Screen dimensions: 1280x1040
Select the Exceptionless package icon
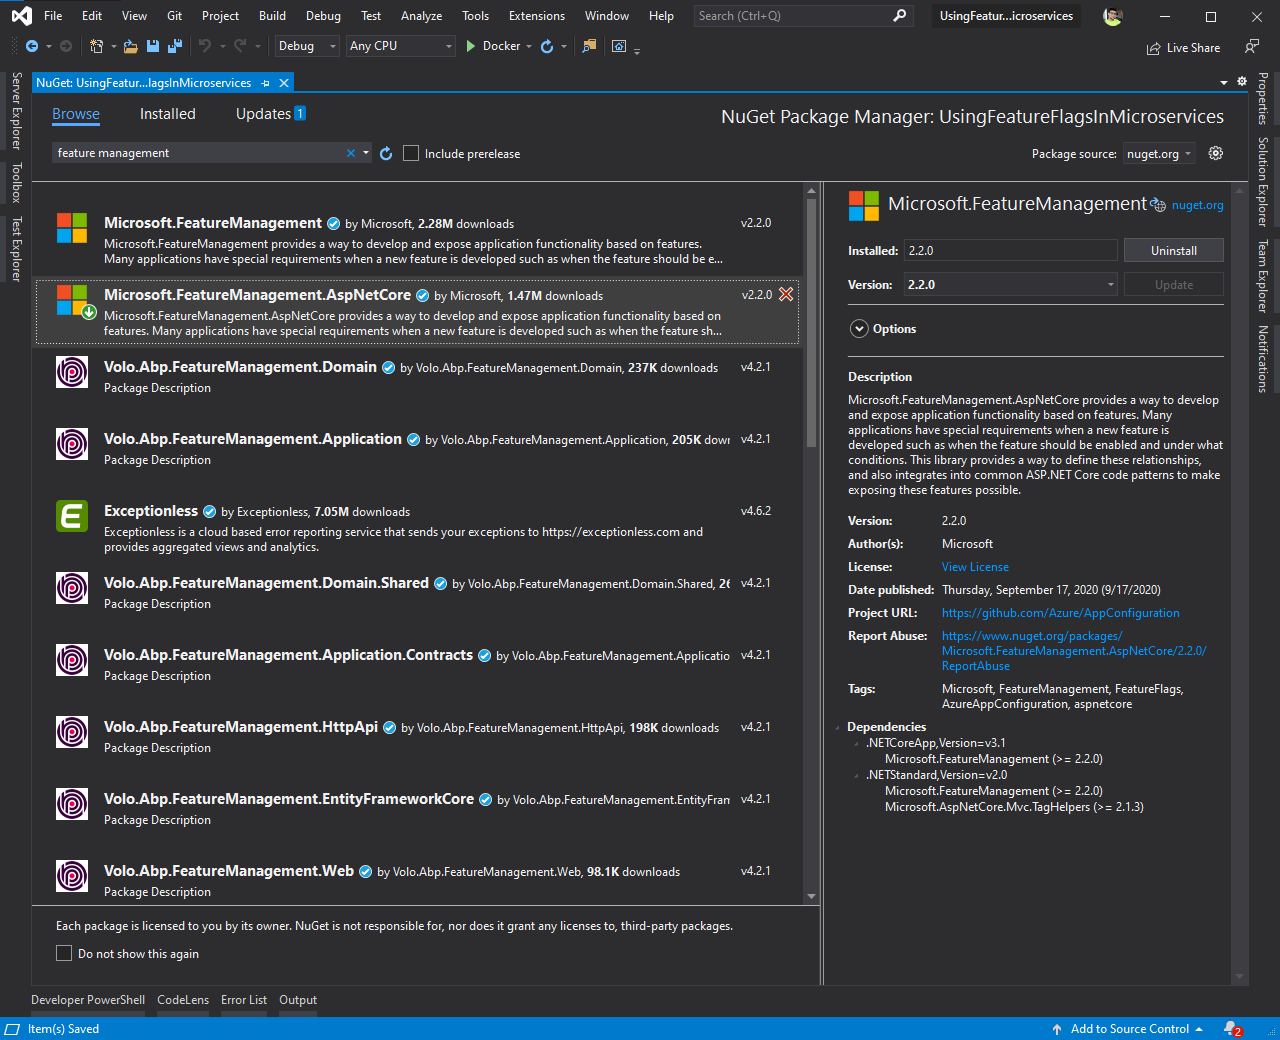[x=72, y=516]
